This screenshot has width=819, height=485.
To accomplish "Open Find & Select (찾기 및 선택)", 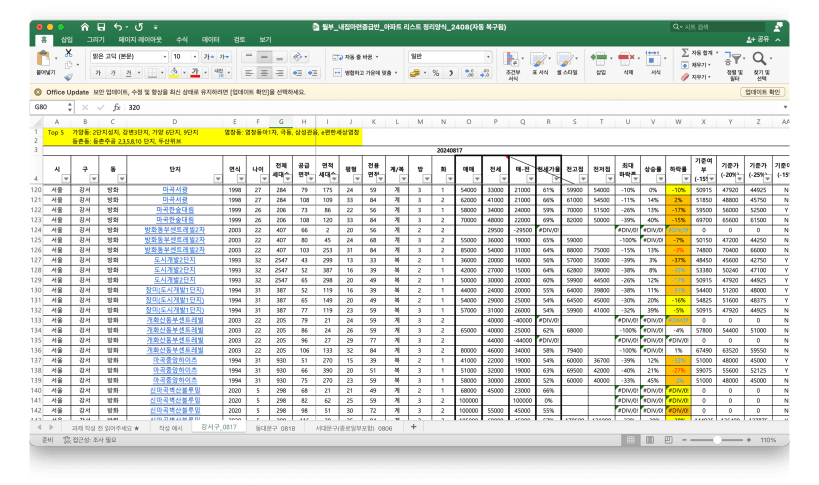I will pyautogui.click(x=762, y=66).
